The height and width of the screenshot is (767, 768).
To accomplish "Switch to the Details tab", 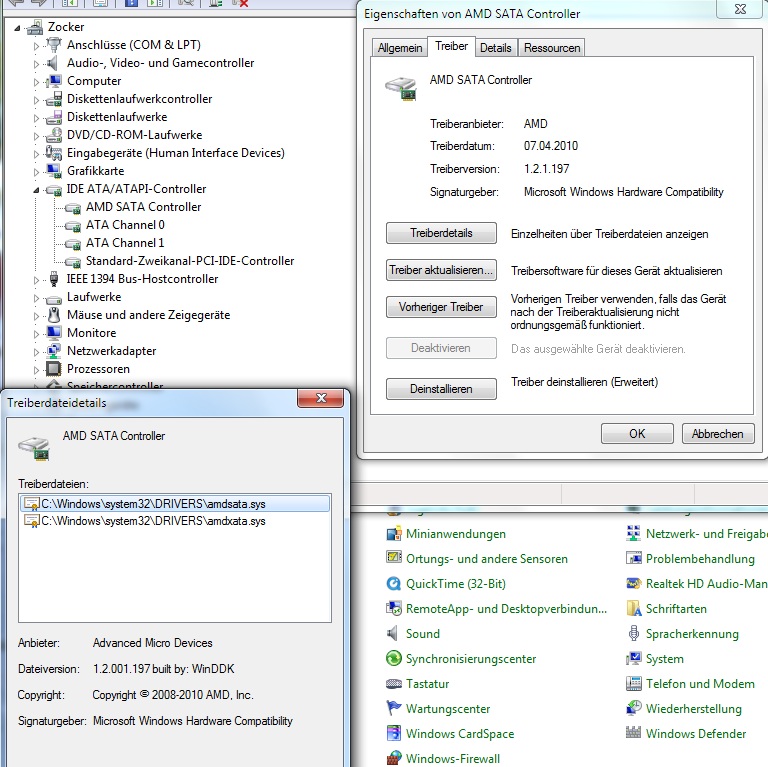I will coord(496,48).
